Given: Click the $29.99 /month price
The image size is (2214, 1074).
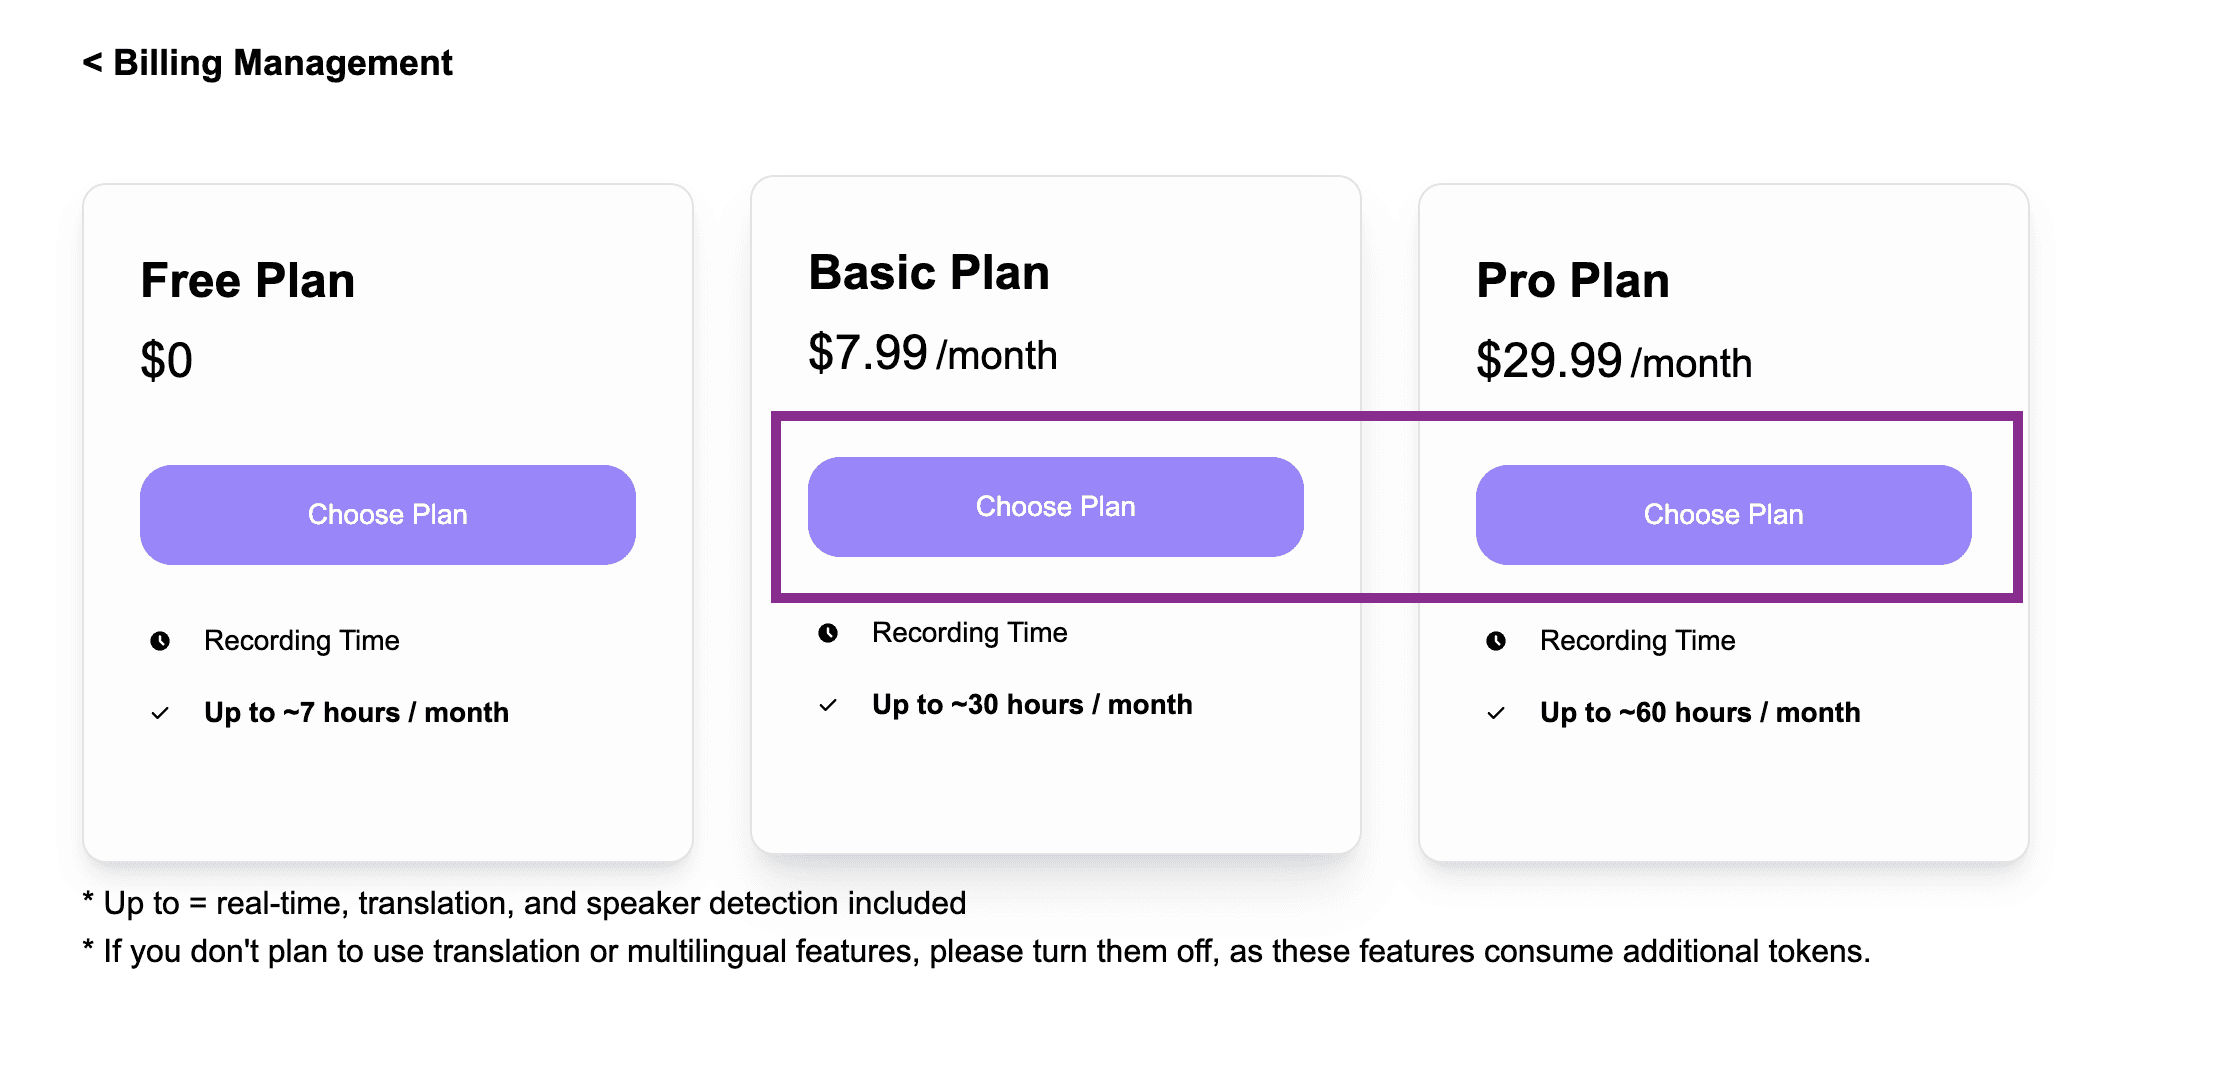Looking at the screenshot, I should click(1613, 361).
